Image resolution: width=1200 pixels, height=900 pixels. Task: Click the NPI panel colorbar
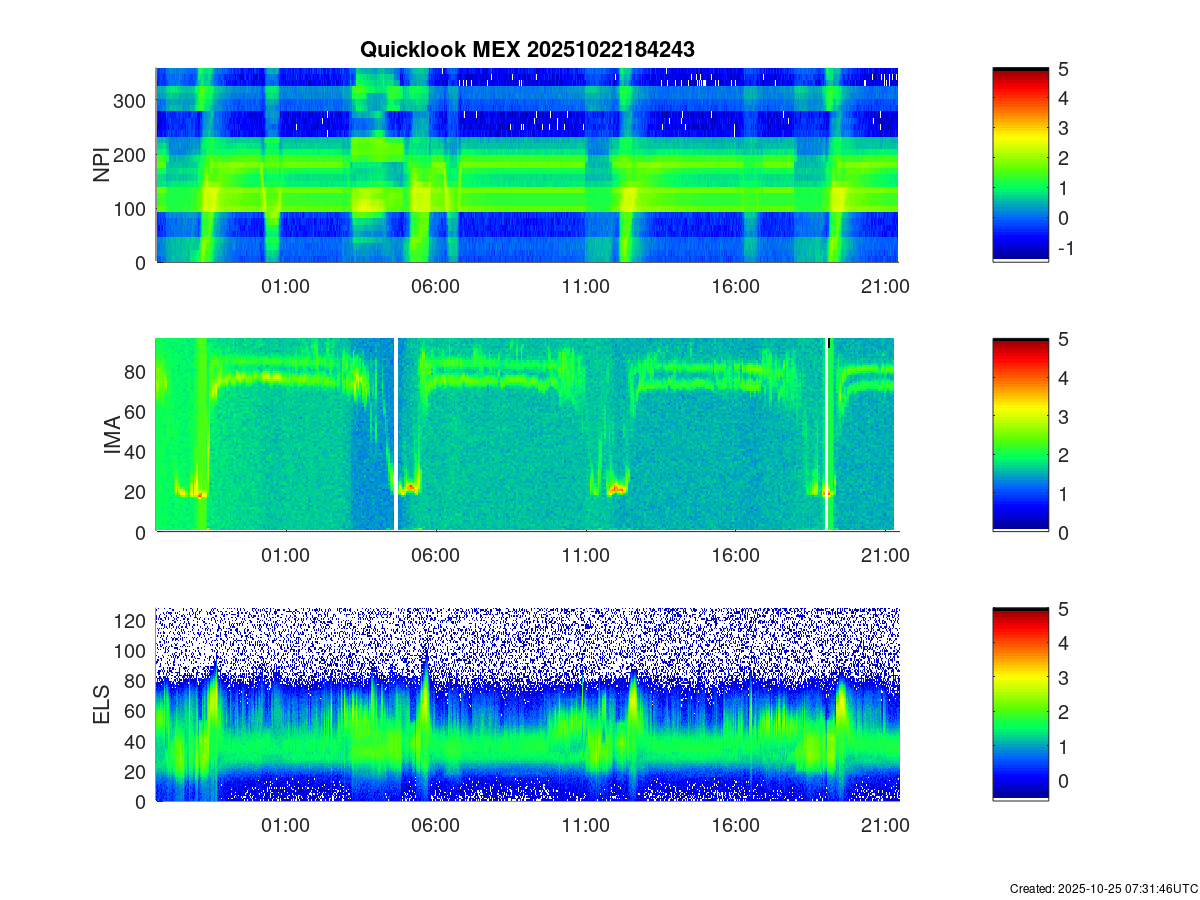point(1020,165)
